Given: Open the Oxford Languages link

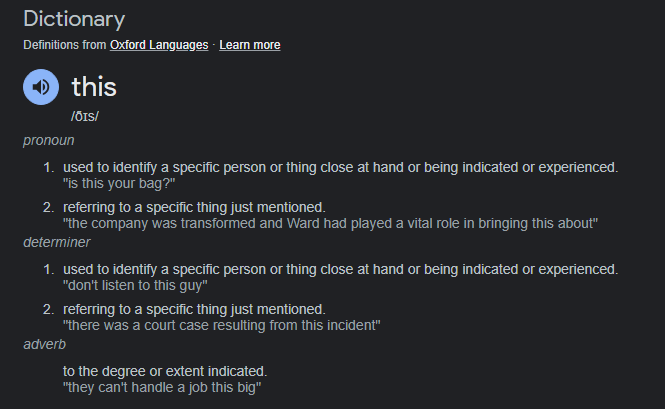Looking at the screenshot, I should 159,45.
